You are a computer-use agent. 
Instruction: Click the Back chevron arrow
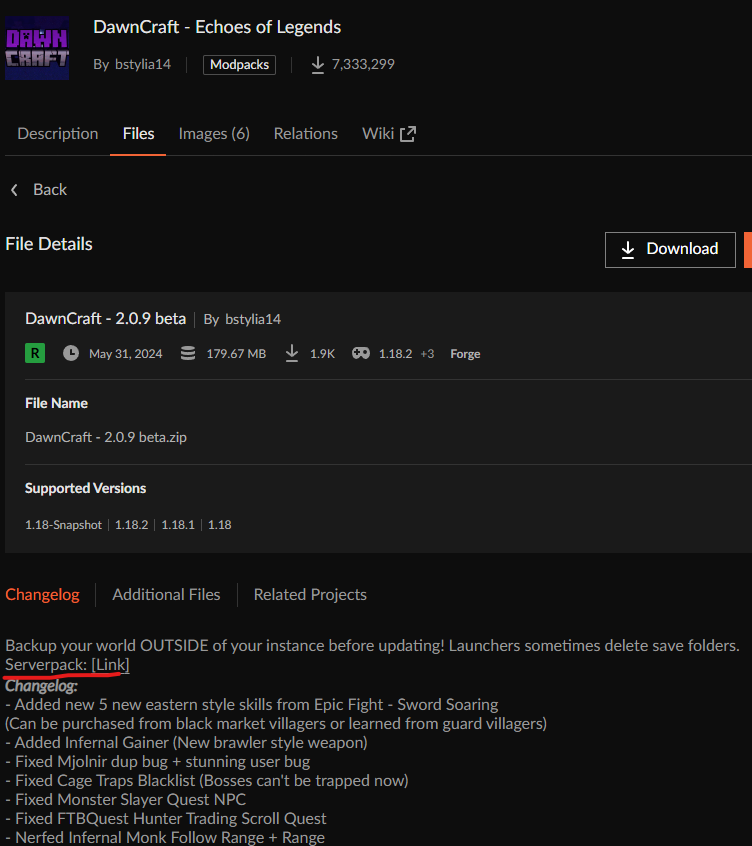click(15, 190)
